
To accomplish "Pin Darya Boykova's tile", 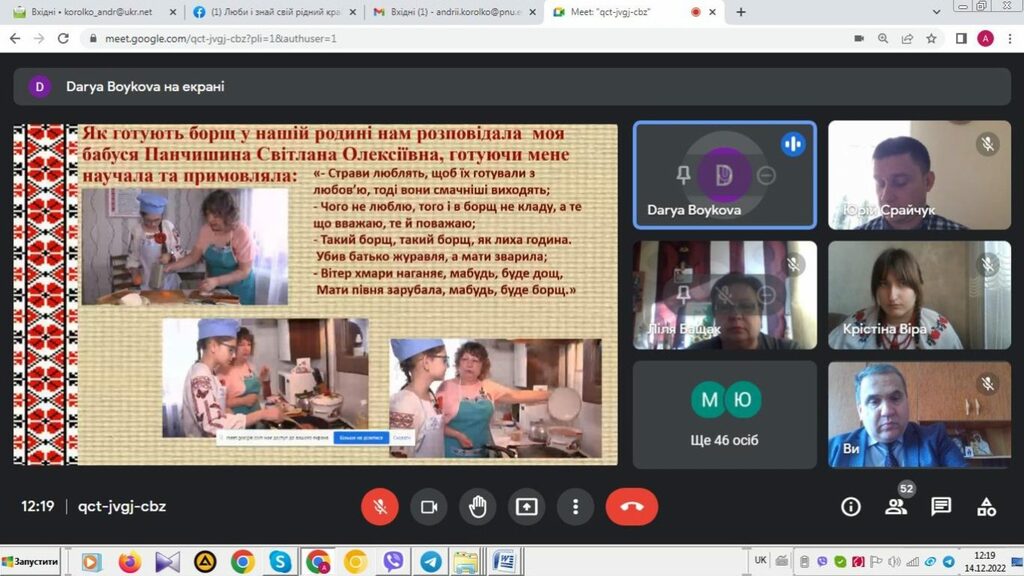I will pyautogui.click(x=683, y=176).
